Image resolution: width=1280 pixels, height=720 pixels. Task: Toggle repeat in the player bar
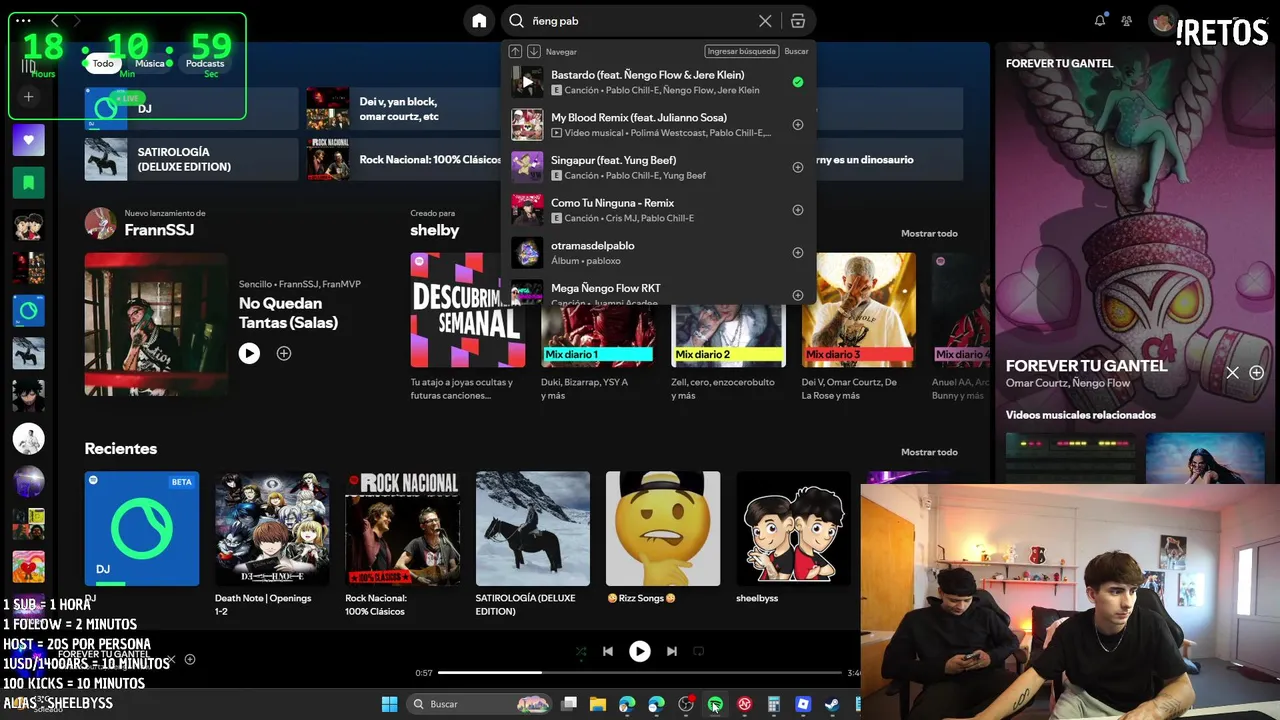[x=699, y=651]
